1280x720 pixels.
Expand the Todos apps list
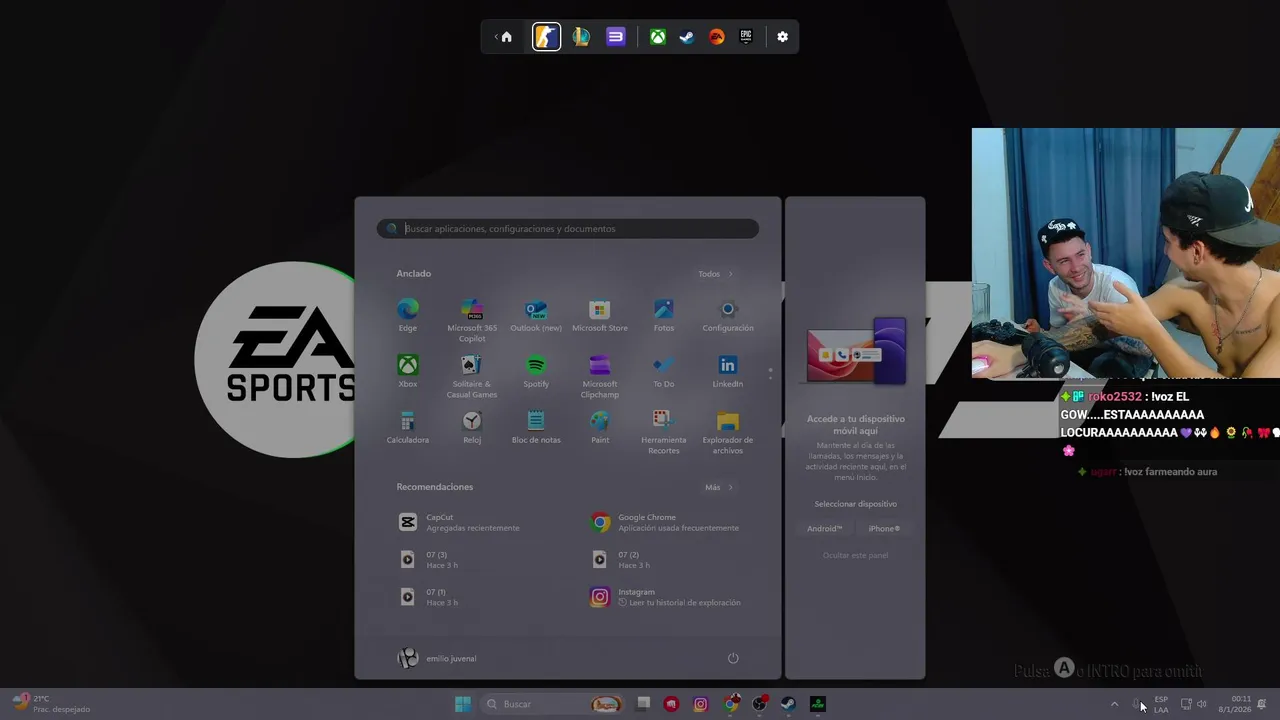pos(716,274)
